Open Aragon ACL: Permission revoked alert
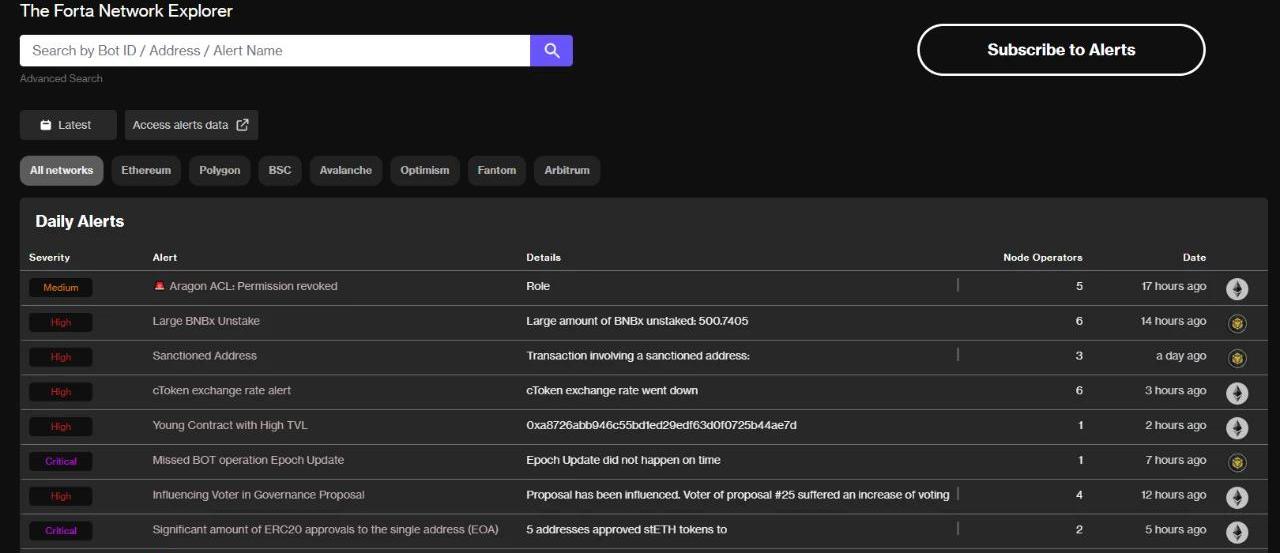This screenshot has width=1280, height=553. [x=253, y=286]
